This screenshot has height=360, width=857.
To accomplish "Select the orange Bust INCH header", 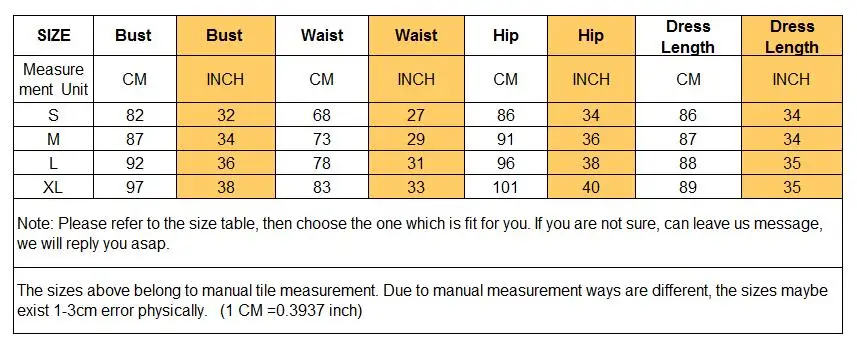I will tap(226, 36).
